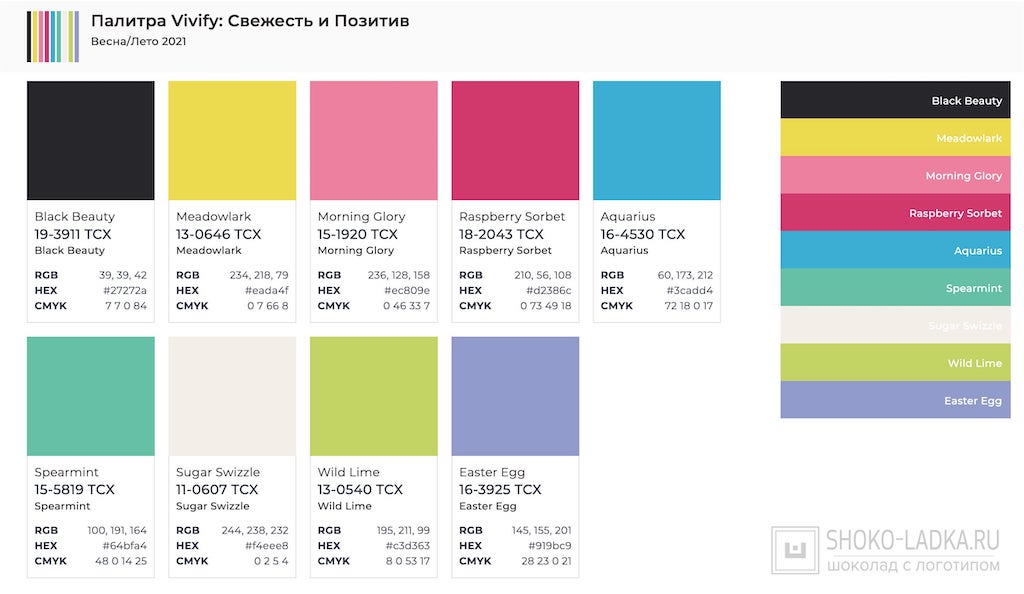Select the Easter Egg sidebar bar
Viewport: 1024px width, 594px height.
click(895, 400)
